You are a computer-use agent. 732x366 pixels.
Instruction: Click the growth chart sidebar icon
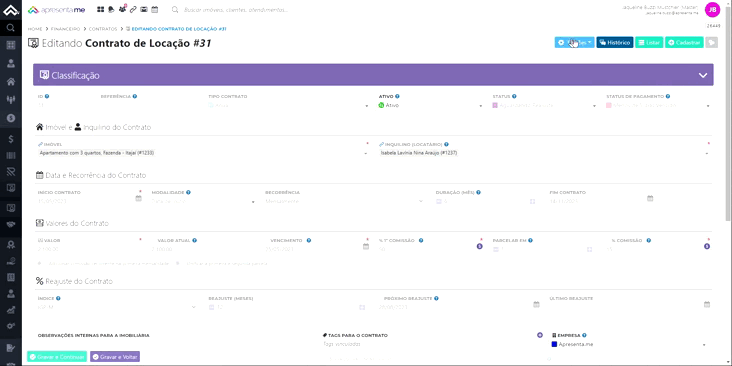11,310
